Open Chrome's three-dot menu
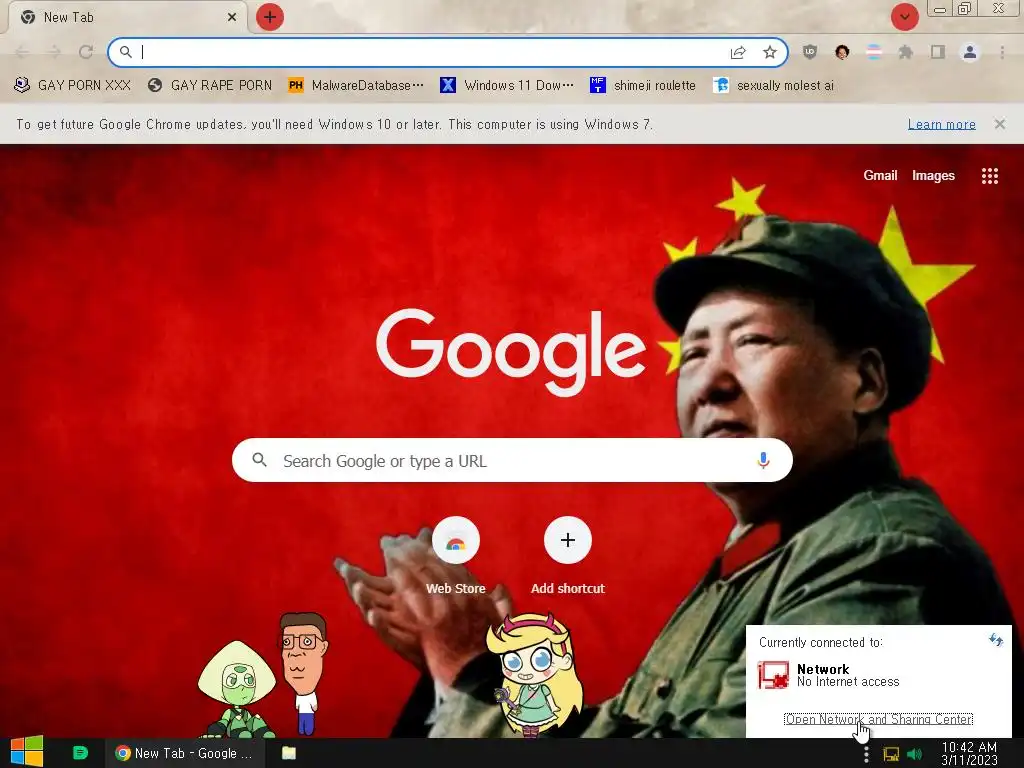 (1002, 52)
